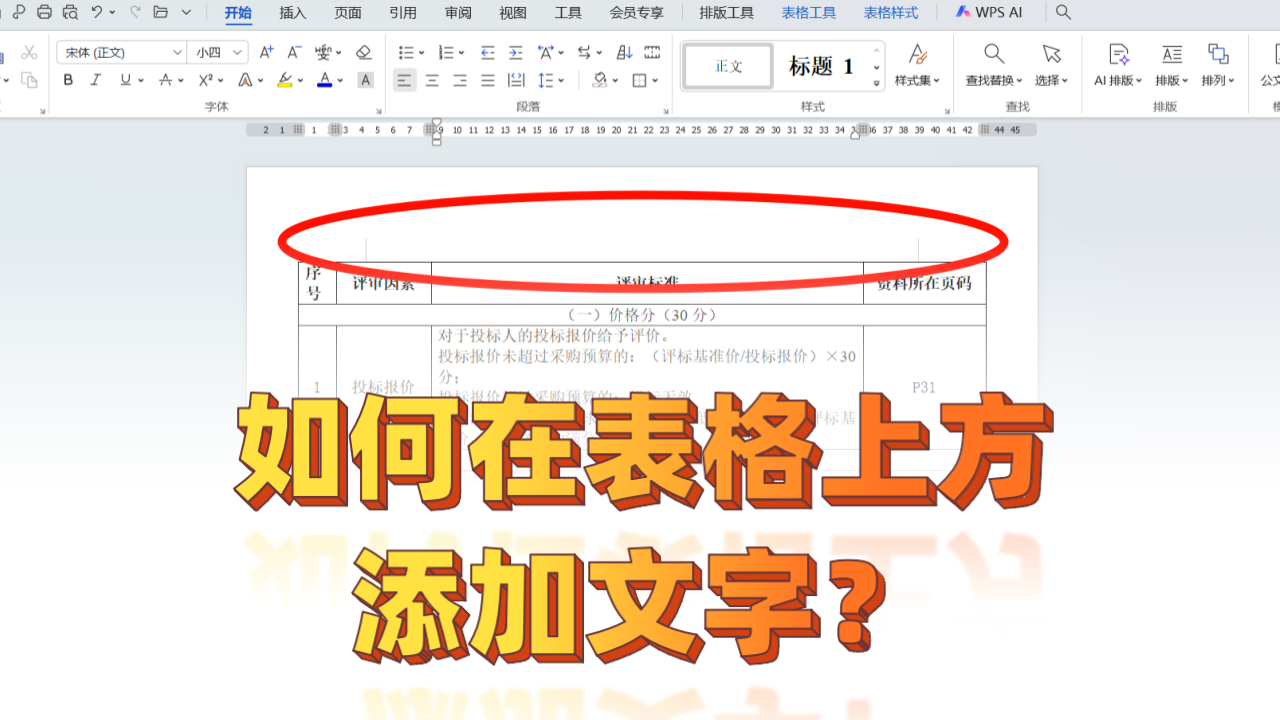Open the 样式集 dropdown
The height and width of the screenshot is (720, 1280).
click(x=917, y=66)
